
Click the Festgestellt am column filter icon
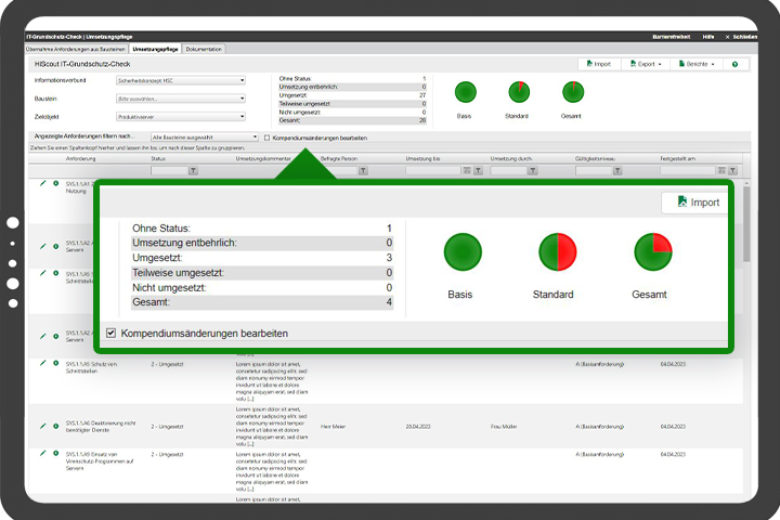(x=732, y=171)
